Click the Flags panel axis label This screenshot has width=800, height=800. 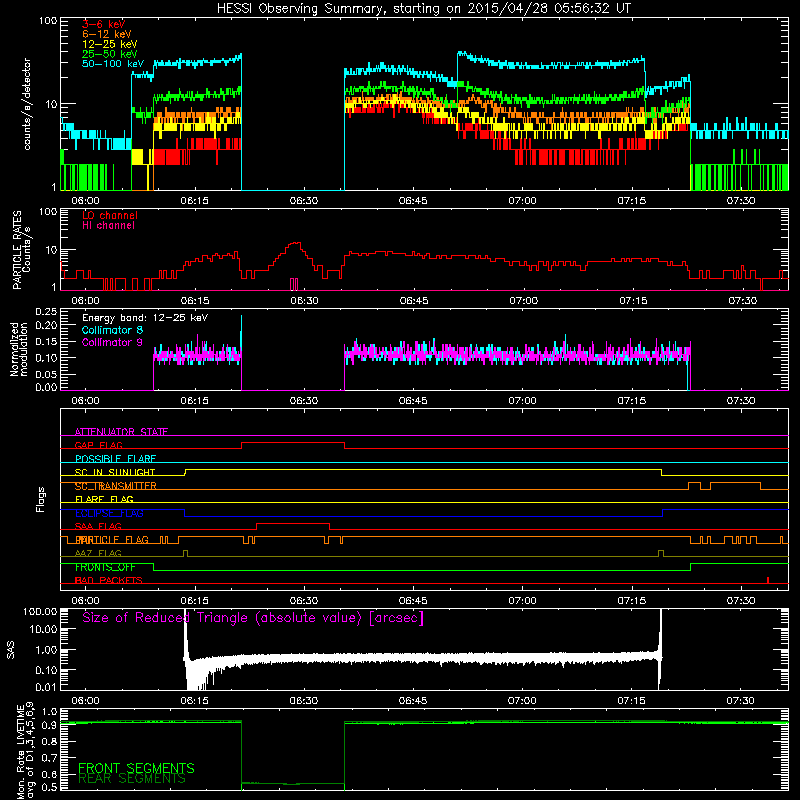coord(41,499)
